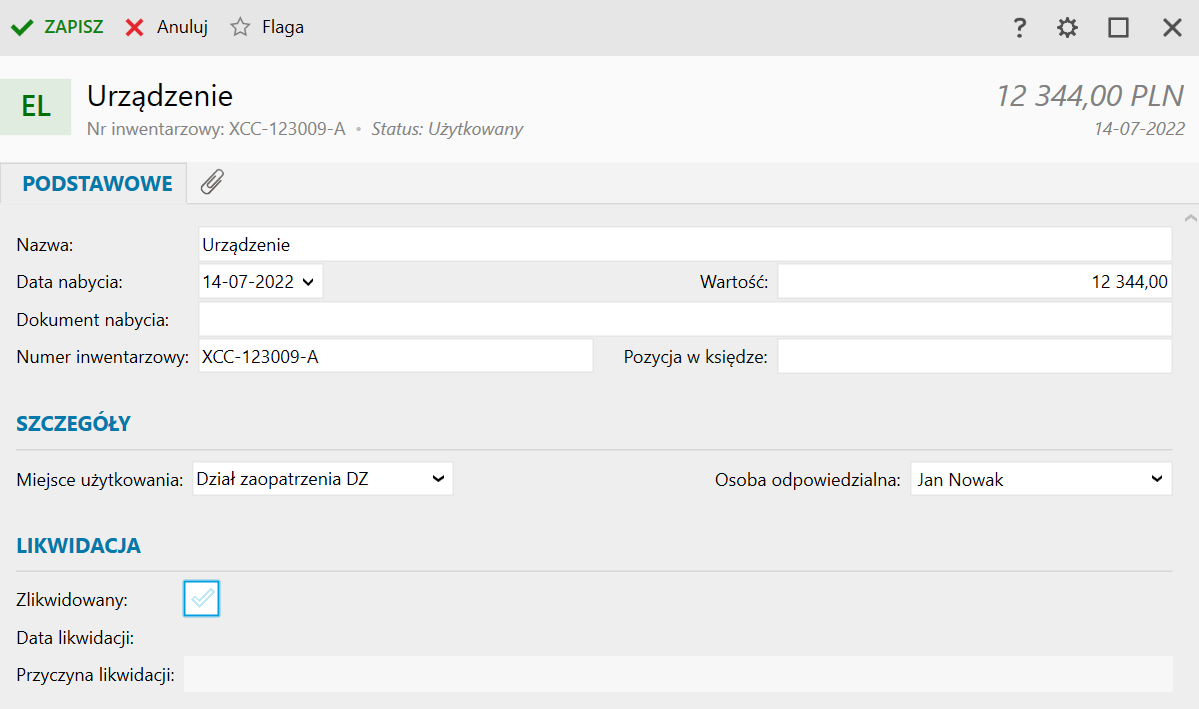Image resolution: width=1199 pixels, height=709 pixels.
Task: Open the Osoba odpowiedzialna dropdown
Action: (x=1156, y=479)
